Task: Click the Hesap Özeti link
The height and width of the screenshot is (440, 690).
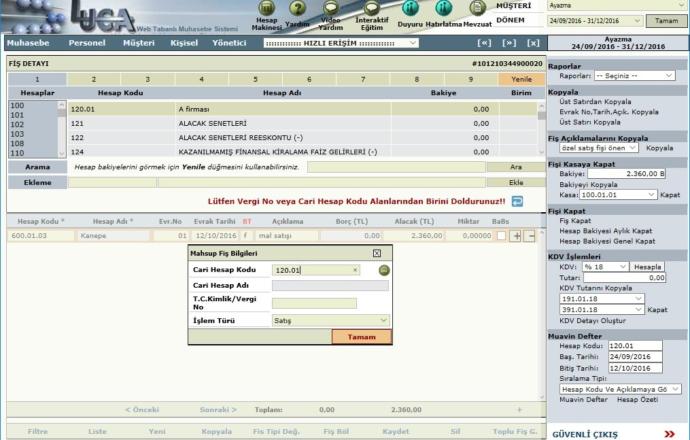Action: click(x=638, y=400)
